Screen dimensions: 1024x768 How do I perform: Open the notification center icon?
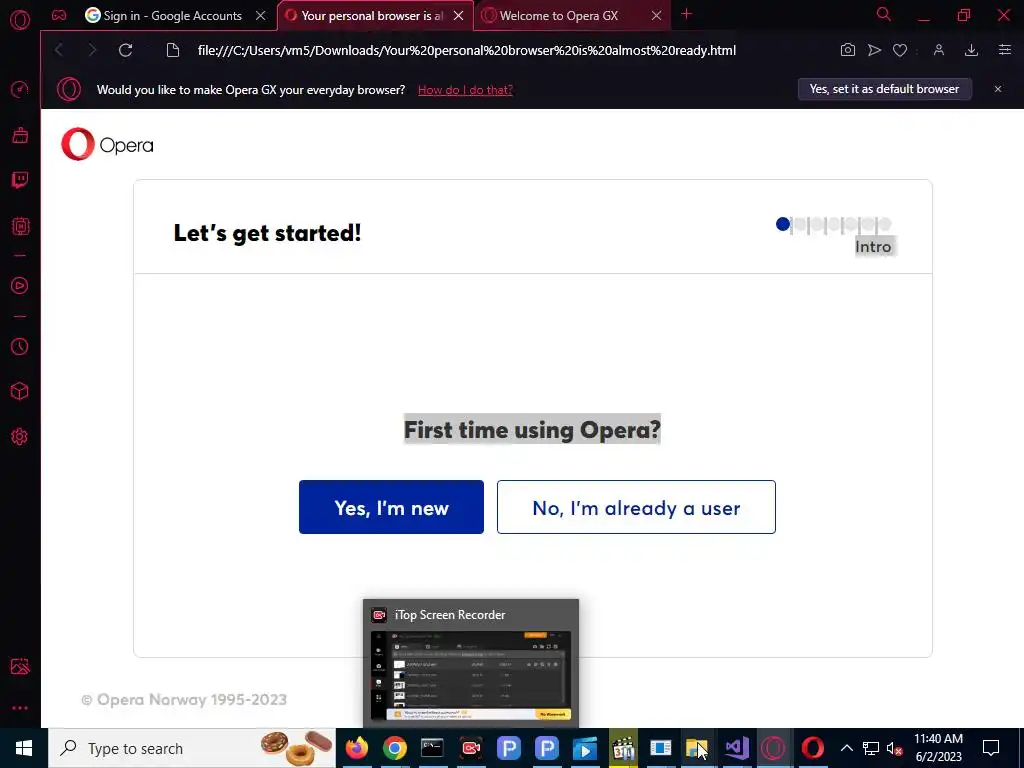[991, 748]
